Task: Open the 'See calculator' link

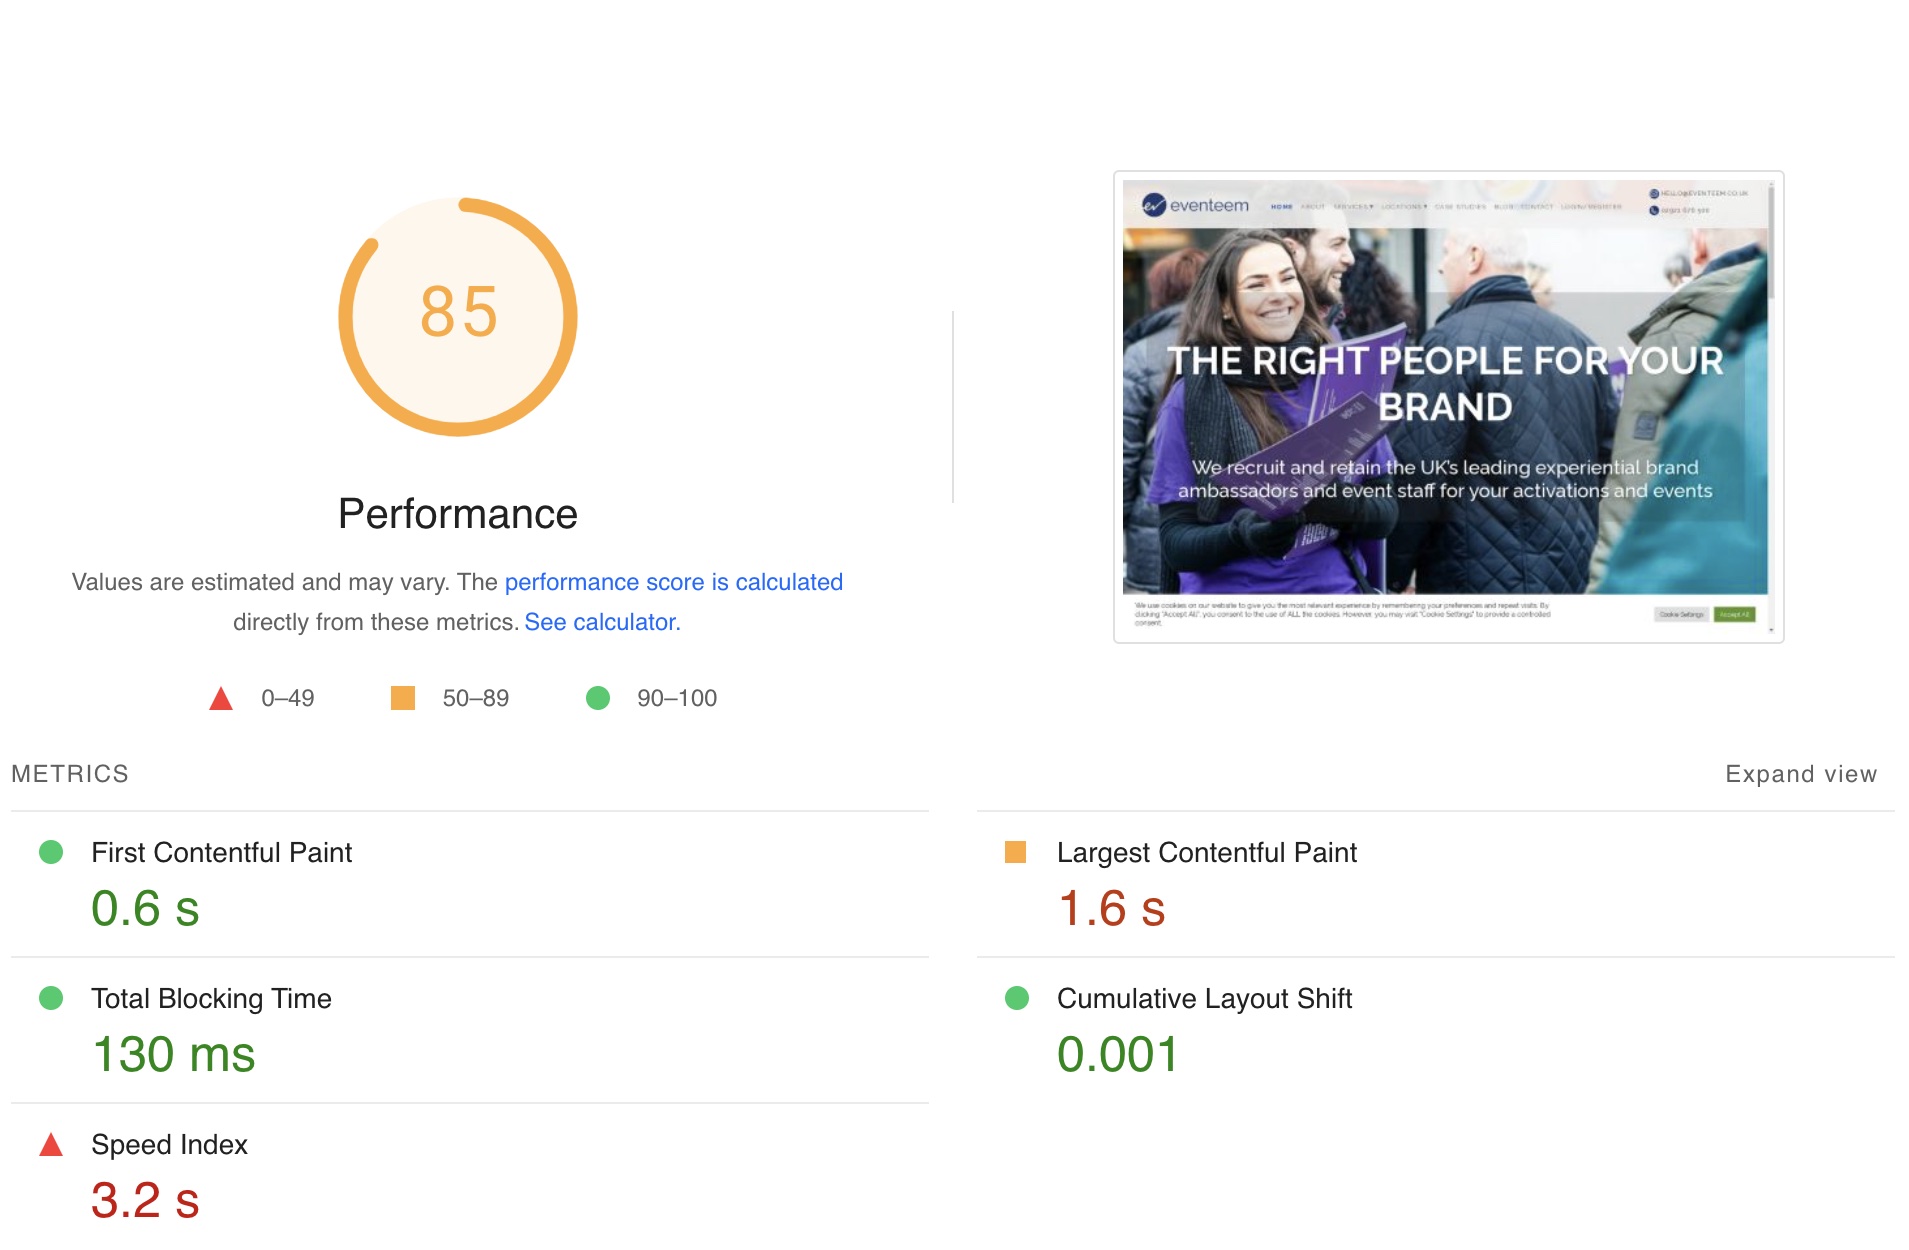Action: click(600, 622)
